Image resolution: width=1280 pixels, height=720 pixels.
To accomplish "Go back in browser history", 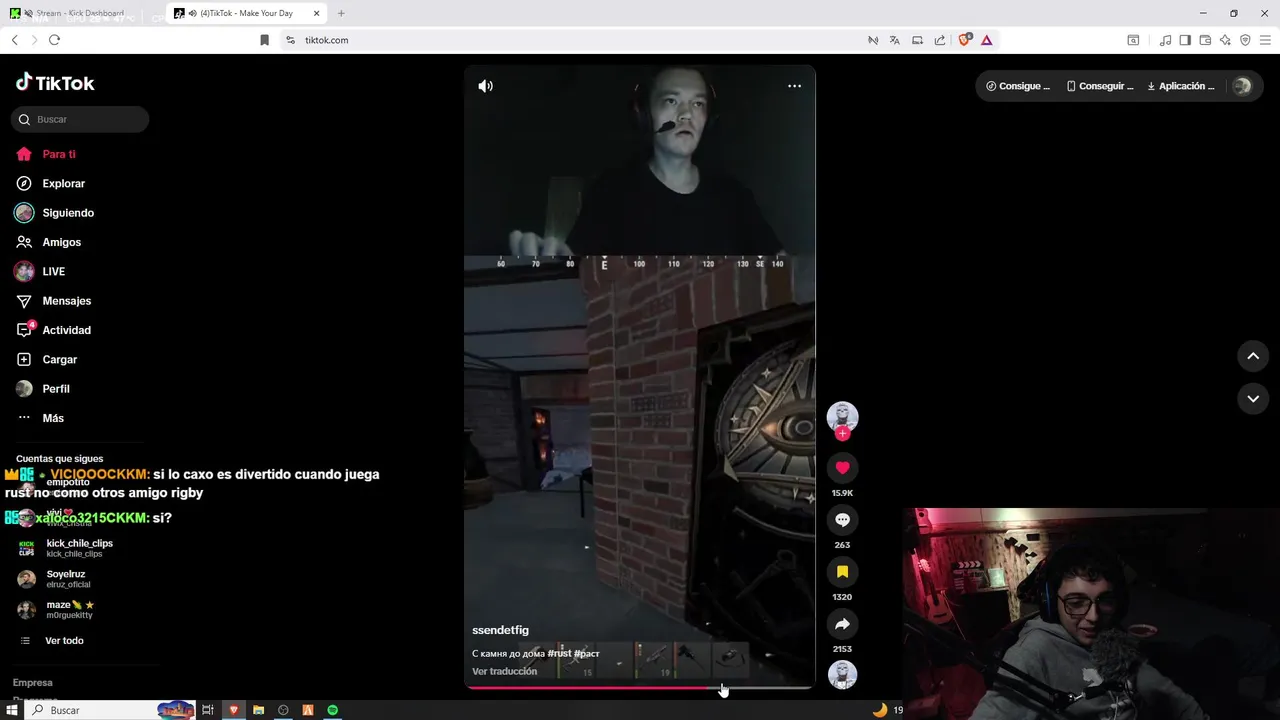I will pyautogui.click(x=15, y=40).
